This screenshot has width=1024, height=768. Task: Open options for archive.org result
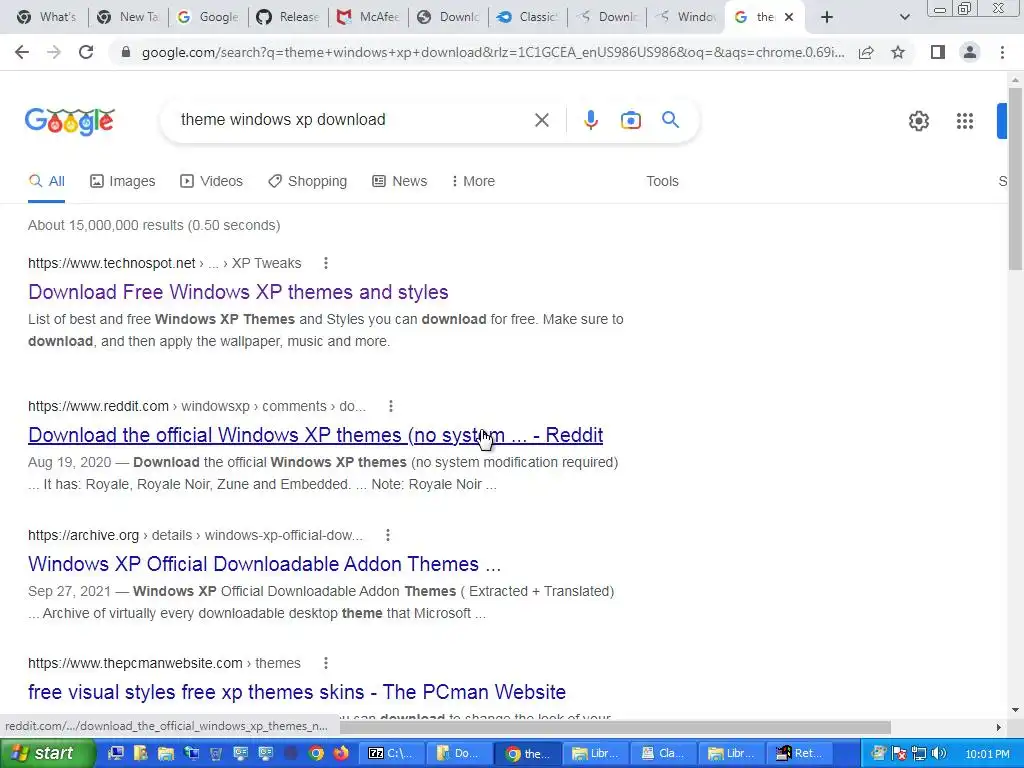[387, 536]
